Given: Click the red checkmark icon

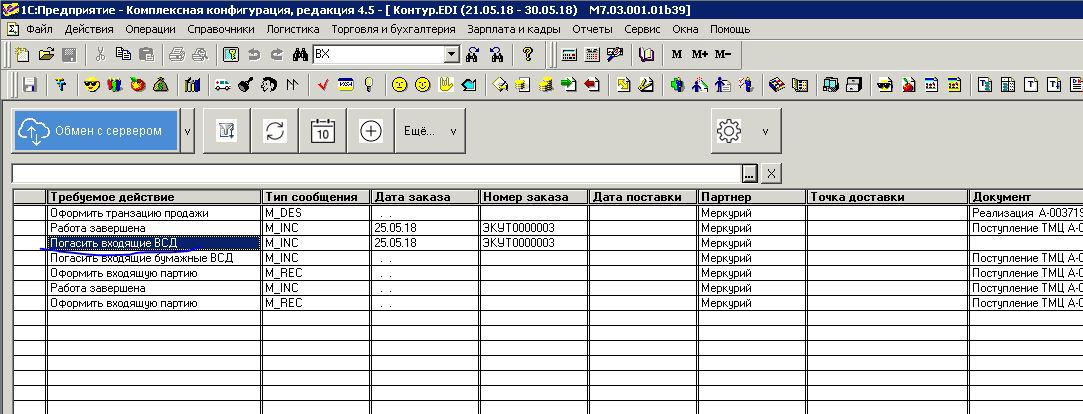Looking at the screenshot, I should 323,85.
